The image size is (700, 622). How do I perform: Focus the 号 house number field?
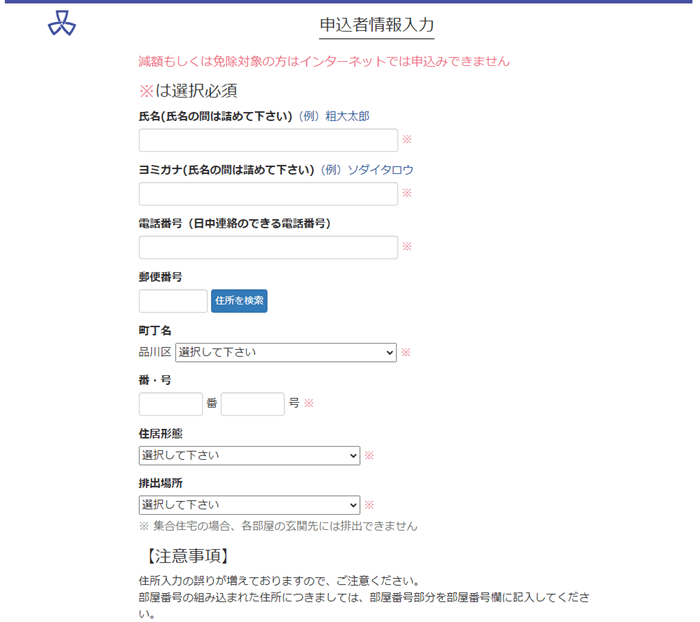coord(253,404)
